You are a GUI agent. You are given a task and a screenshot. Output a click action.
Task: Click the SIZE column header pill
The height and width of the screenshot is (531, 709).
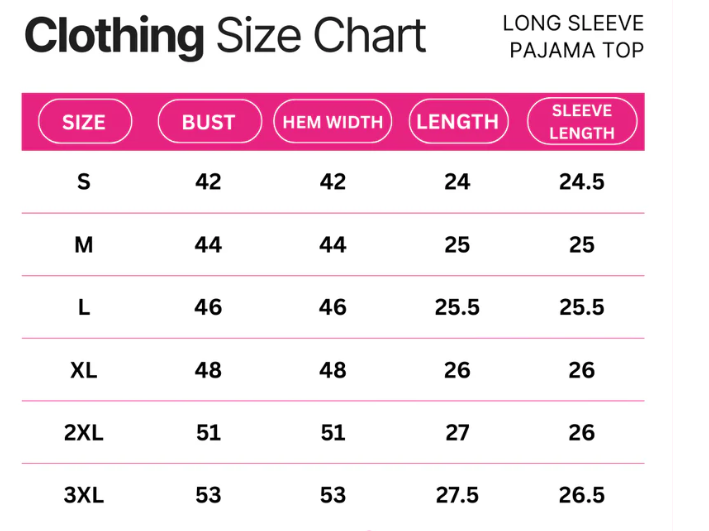tap(84, 122)
